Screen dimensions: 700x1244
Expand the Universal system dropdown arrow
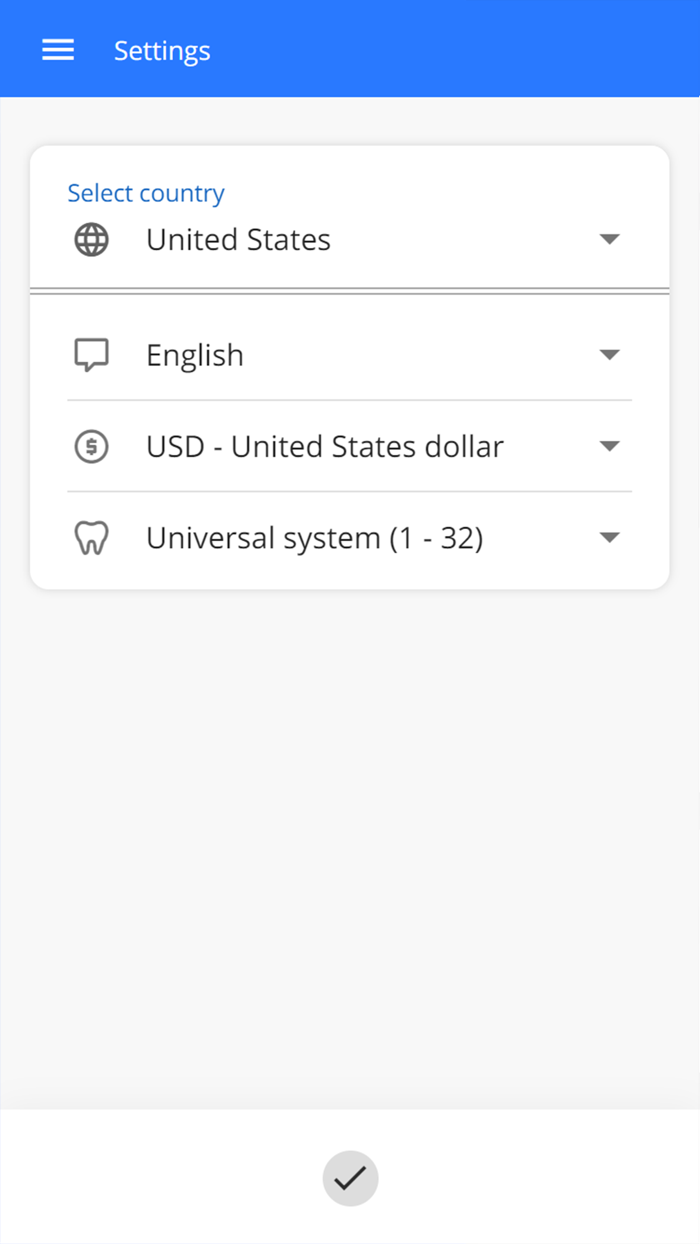[609, 538]
